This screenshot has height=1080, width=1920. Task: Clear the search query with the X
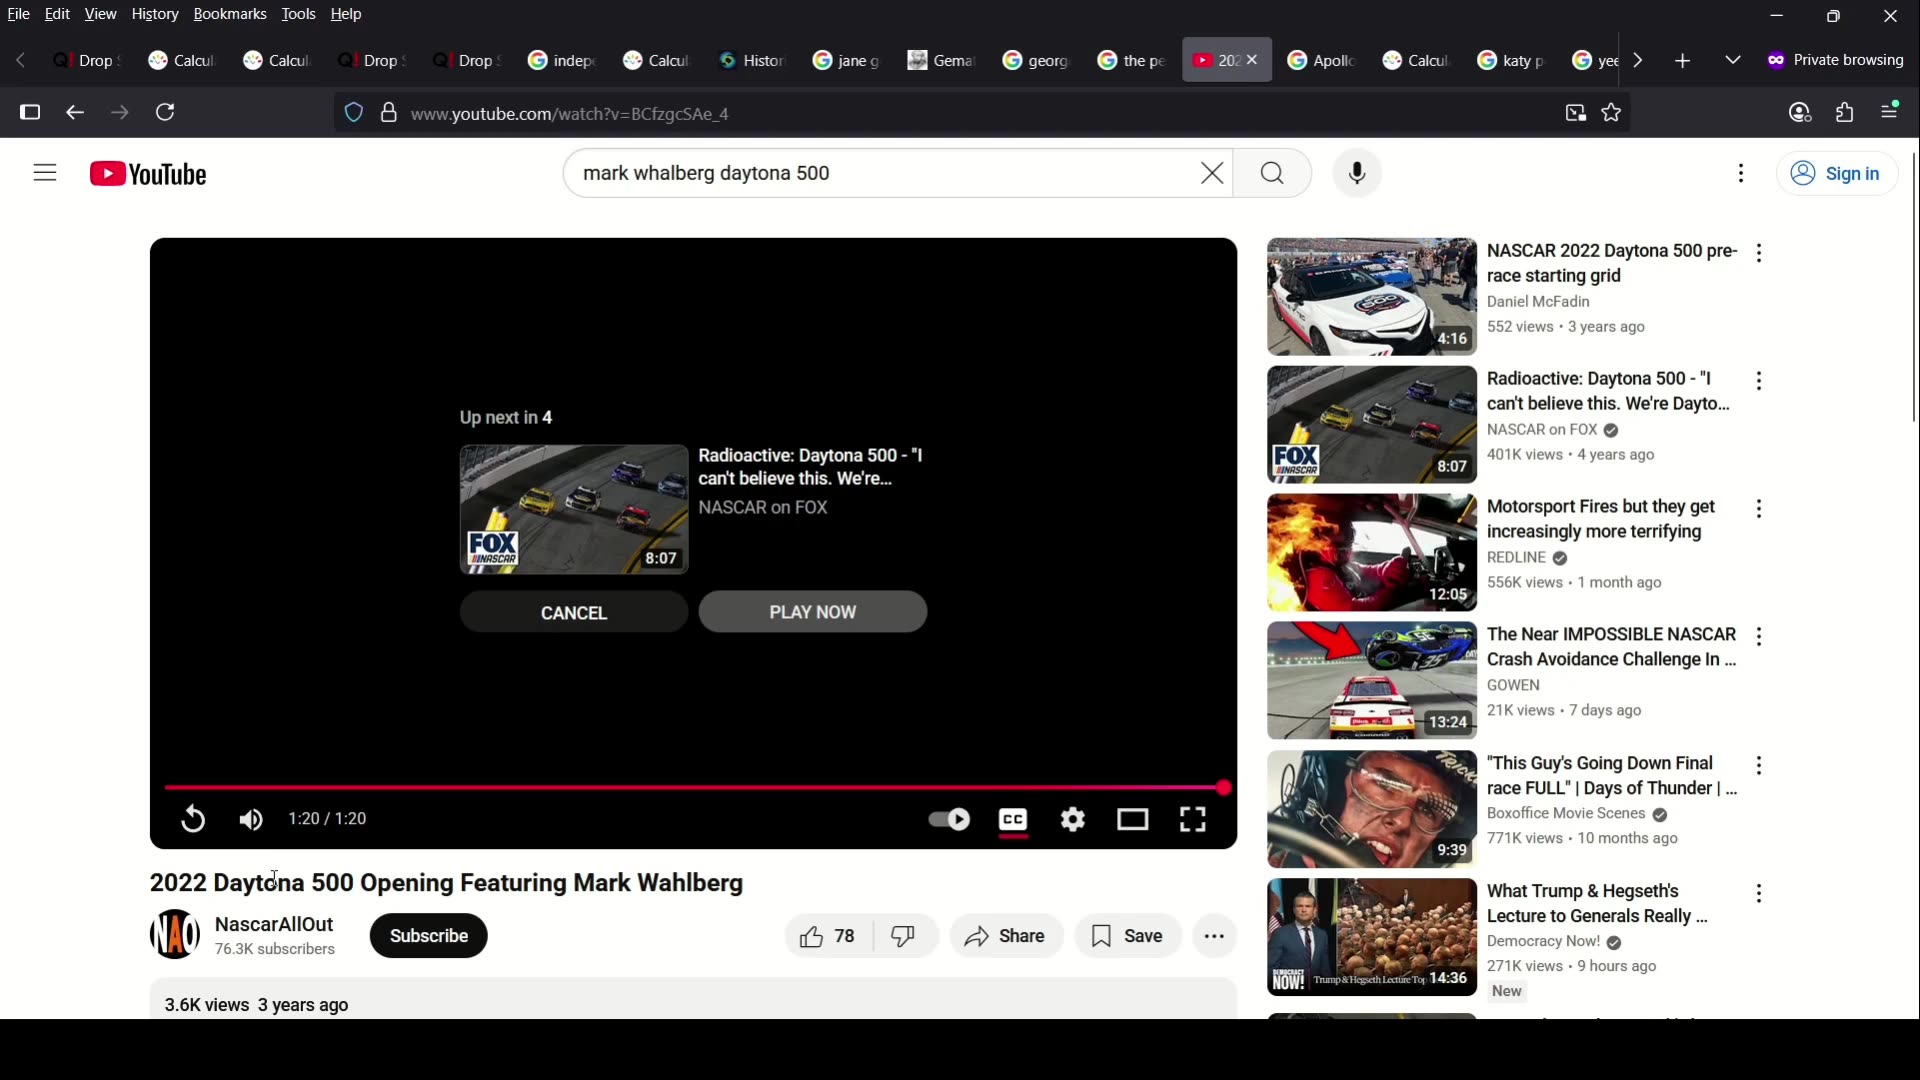pyautogui.click(x=1212, y=174)
